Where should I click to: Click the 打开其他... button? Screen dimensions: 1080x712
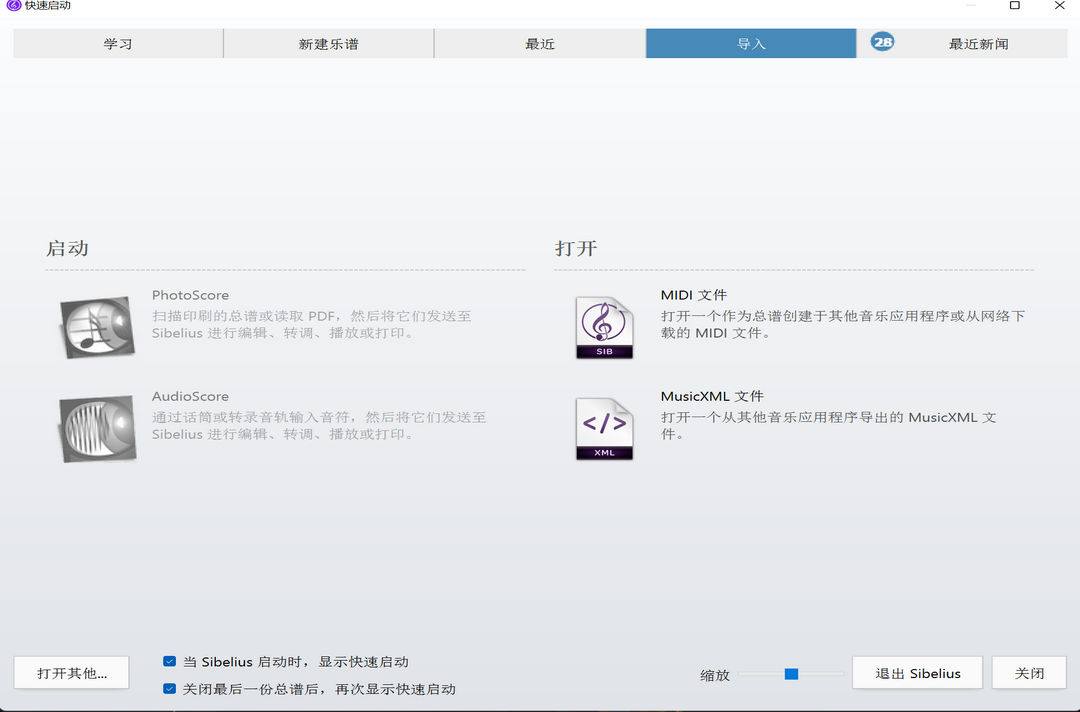click(x=72, y=673)
